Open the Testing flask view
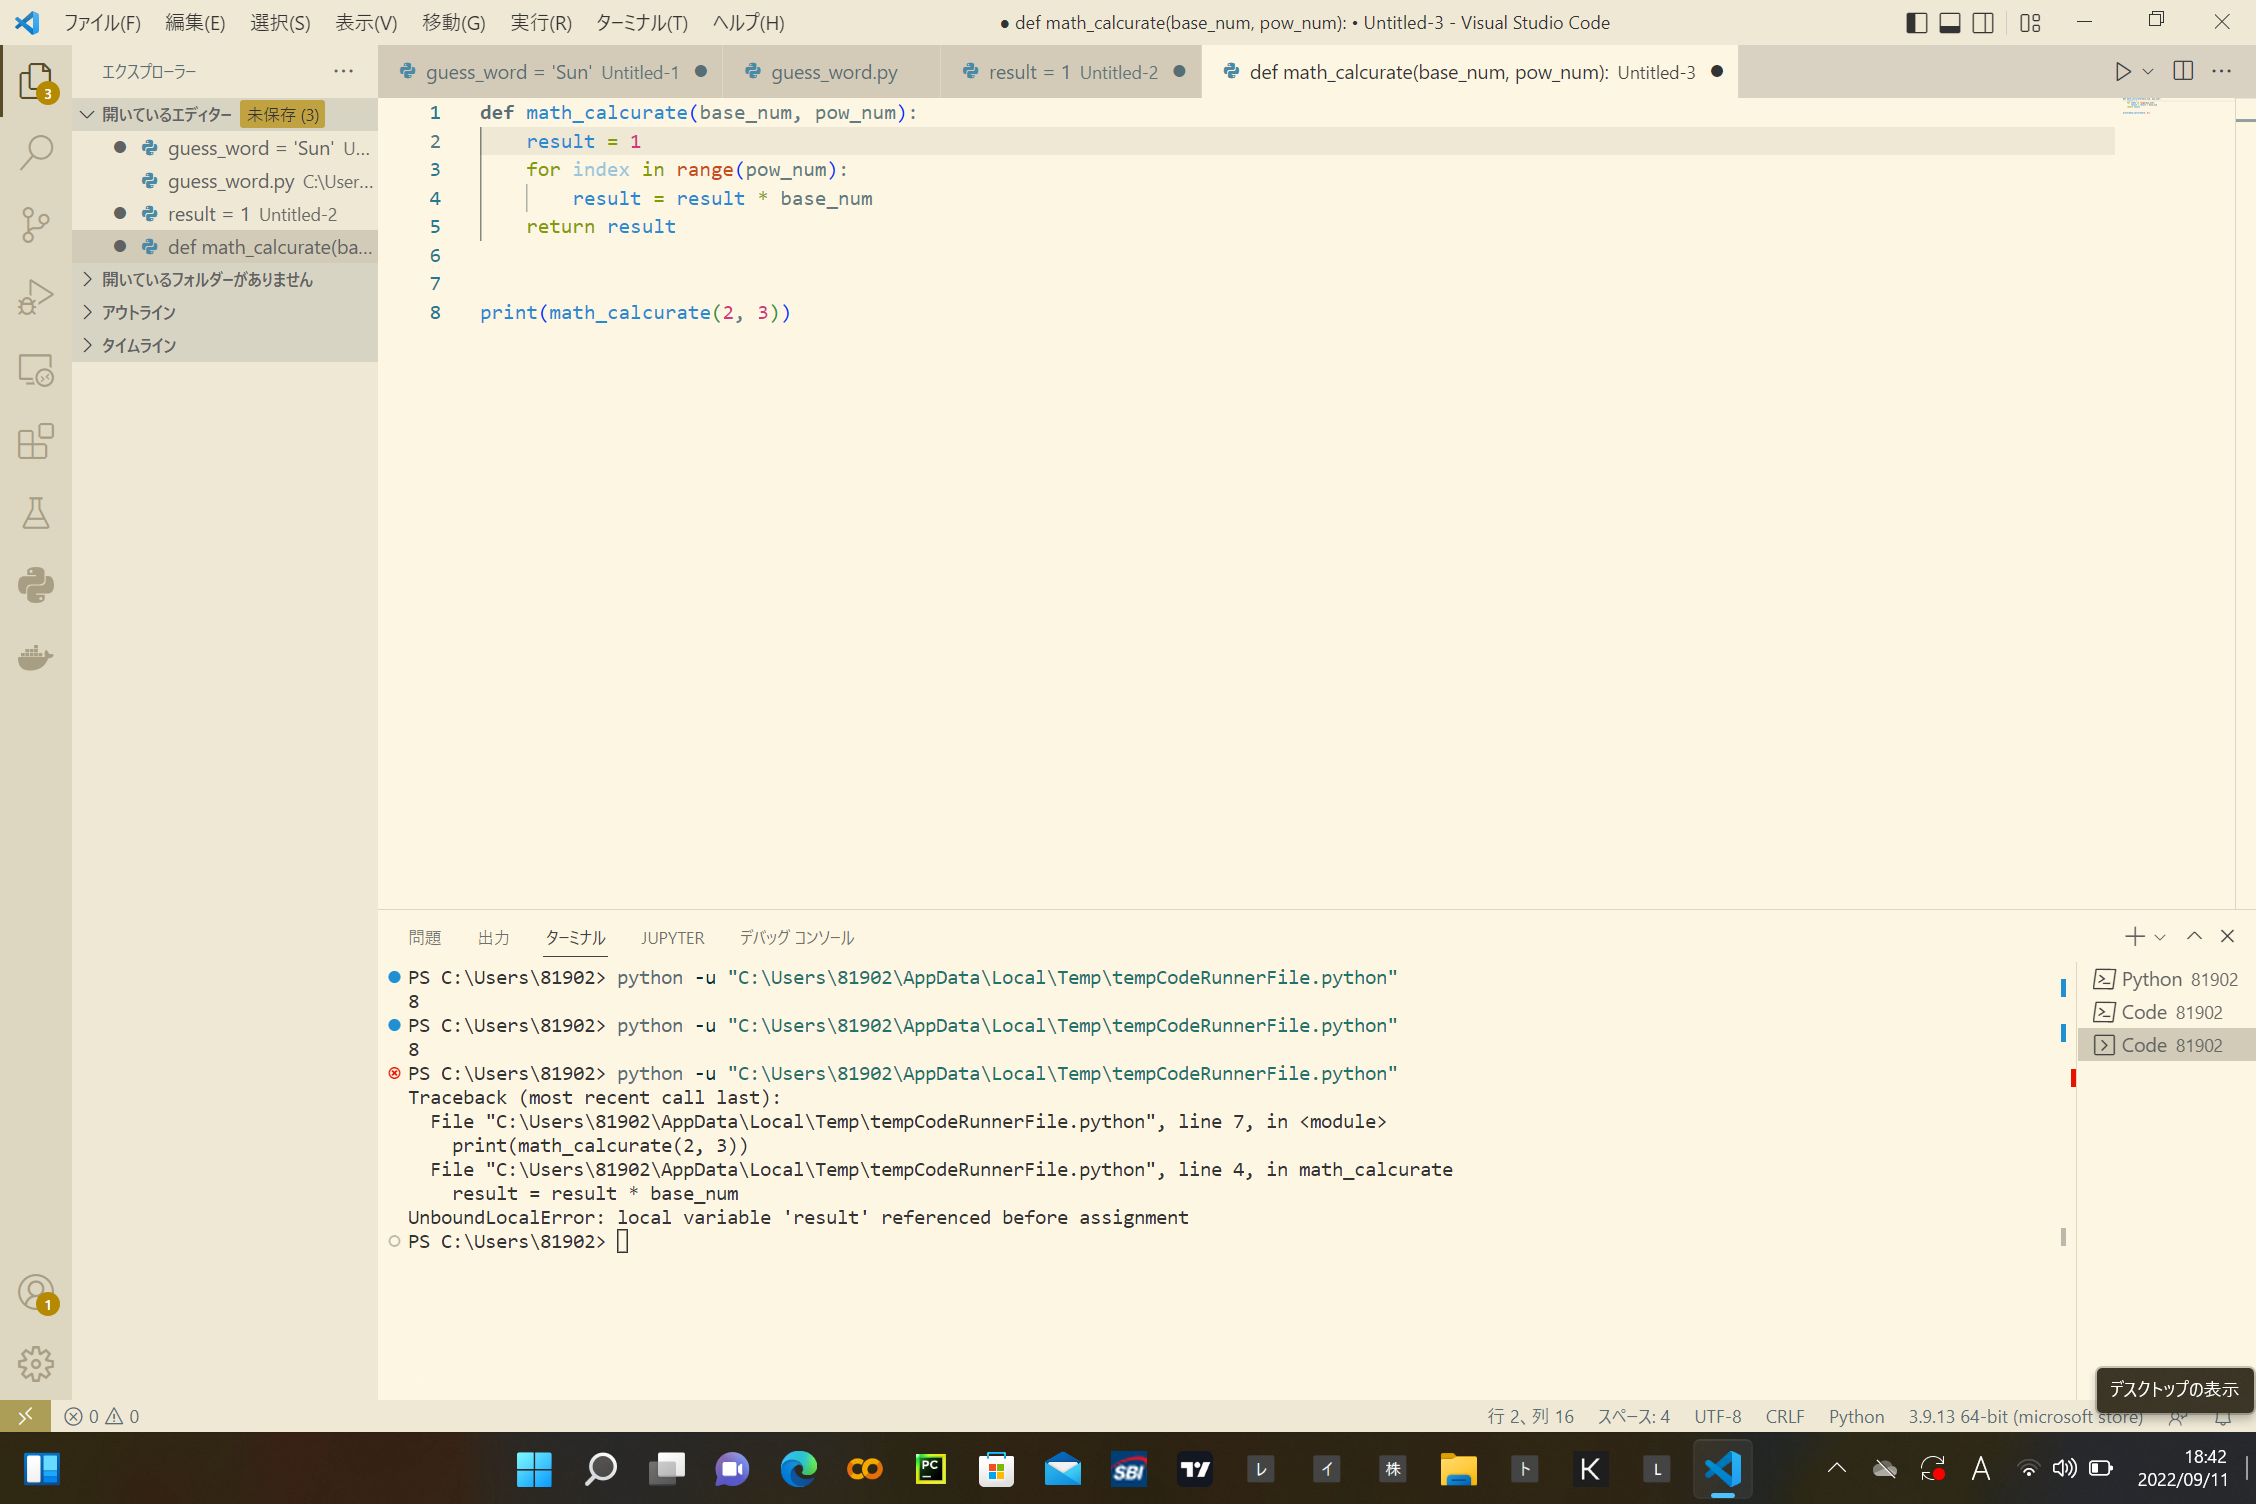Viewport: 2256px width, 1504px height. tap(36, 513)
